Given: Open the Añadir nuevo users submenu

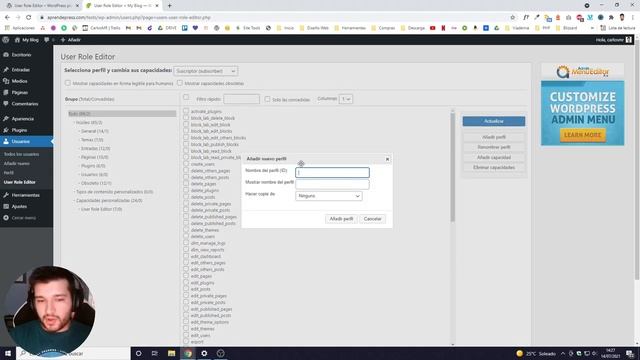Looking at the screenshot, I should tap(17, 164).
